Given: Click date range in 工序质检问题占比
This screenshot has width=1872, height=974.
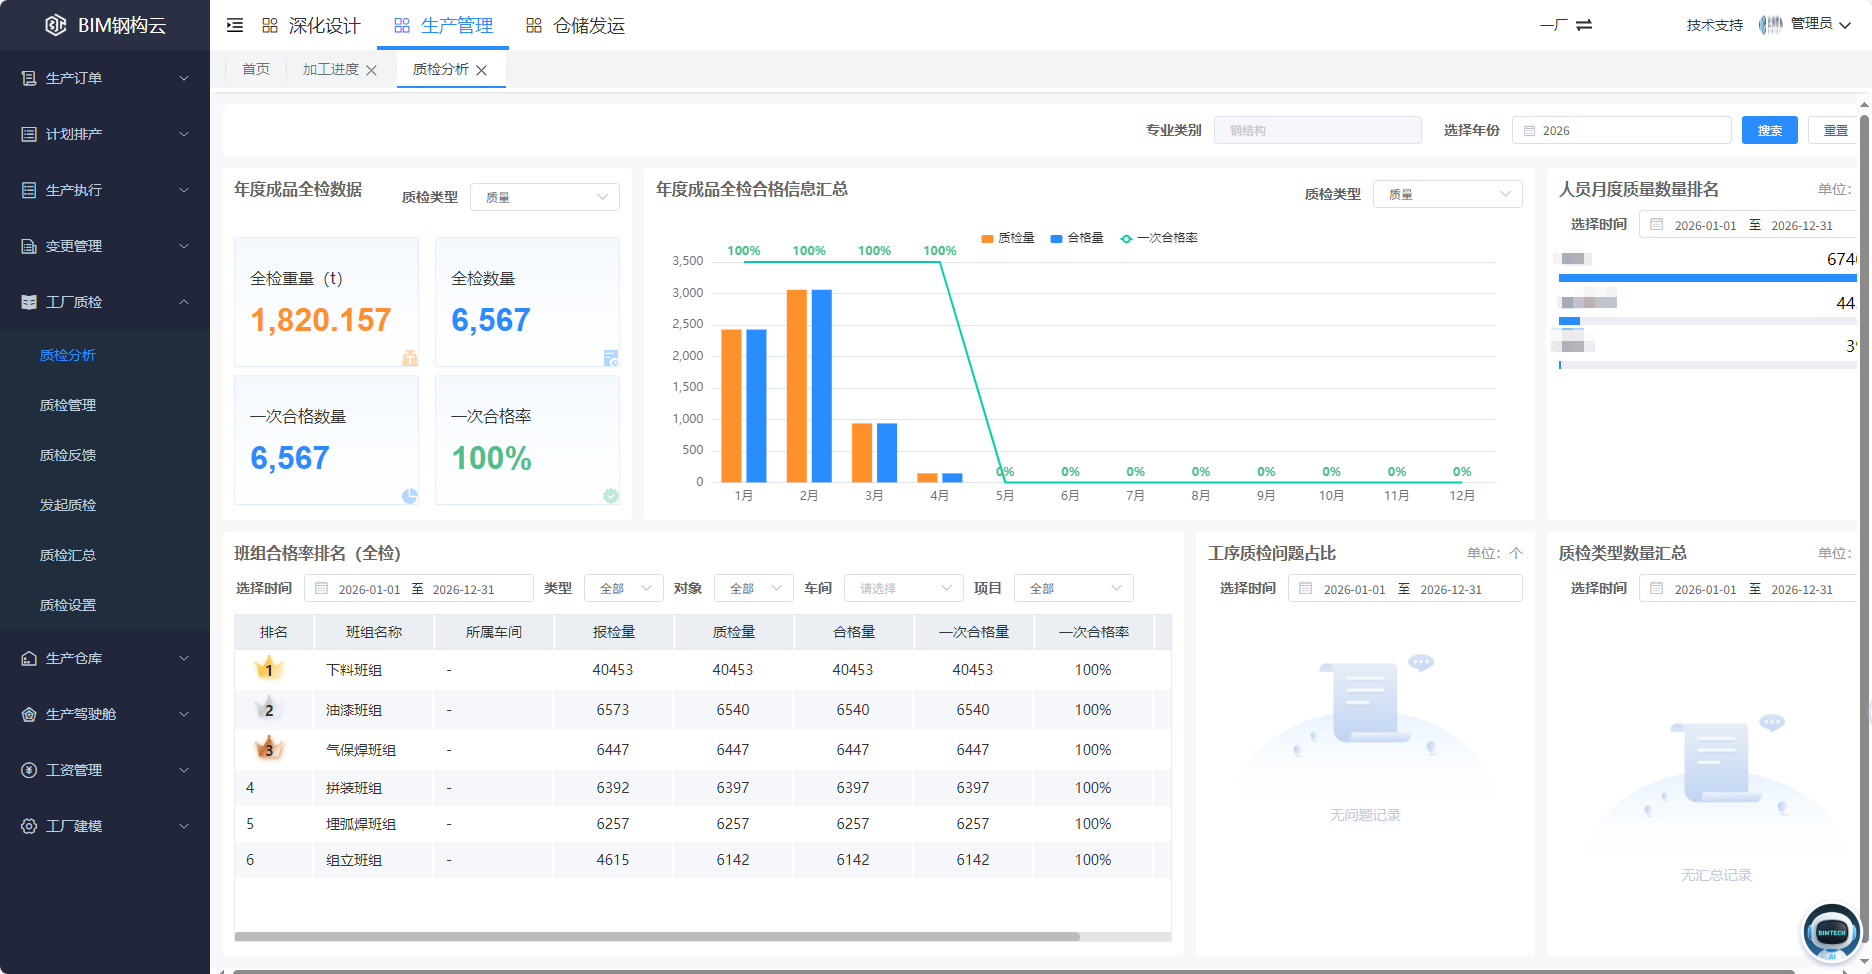Looking at the screenshot, I should [x=1405, y=588].
